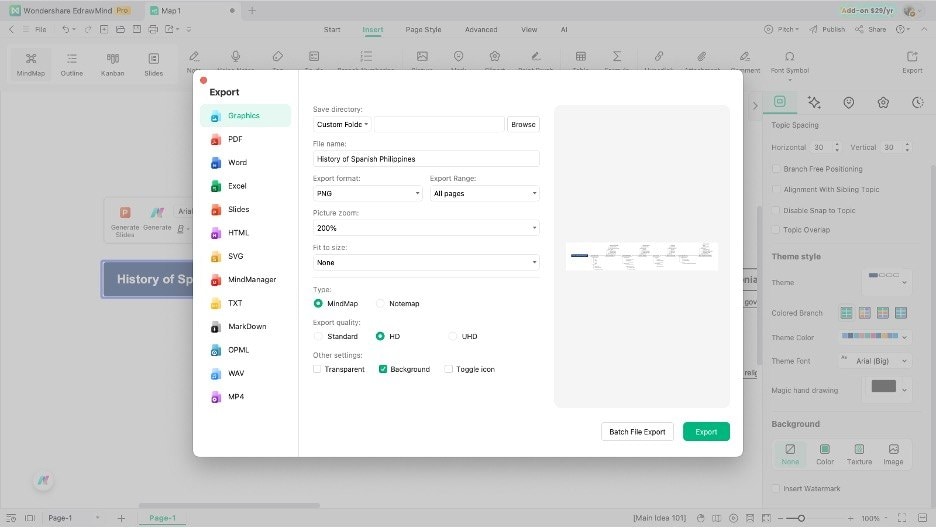Screen dimensions: 936x528
Task: Click Add-on $29/yr upgrade button
Action: tap(867, 11)
